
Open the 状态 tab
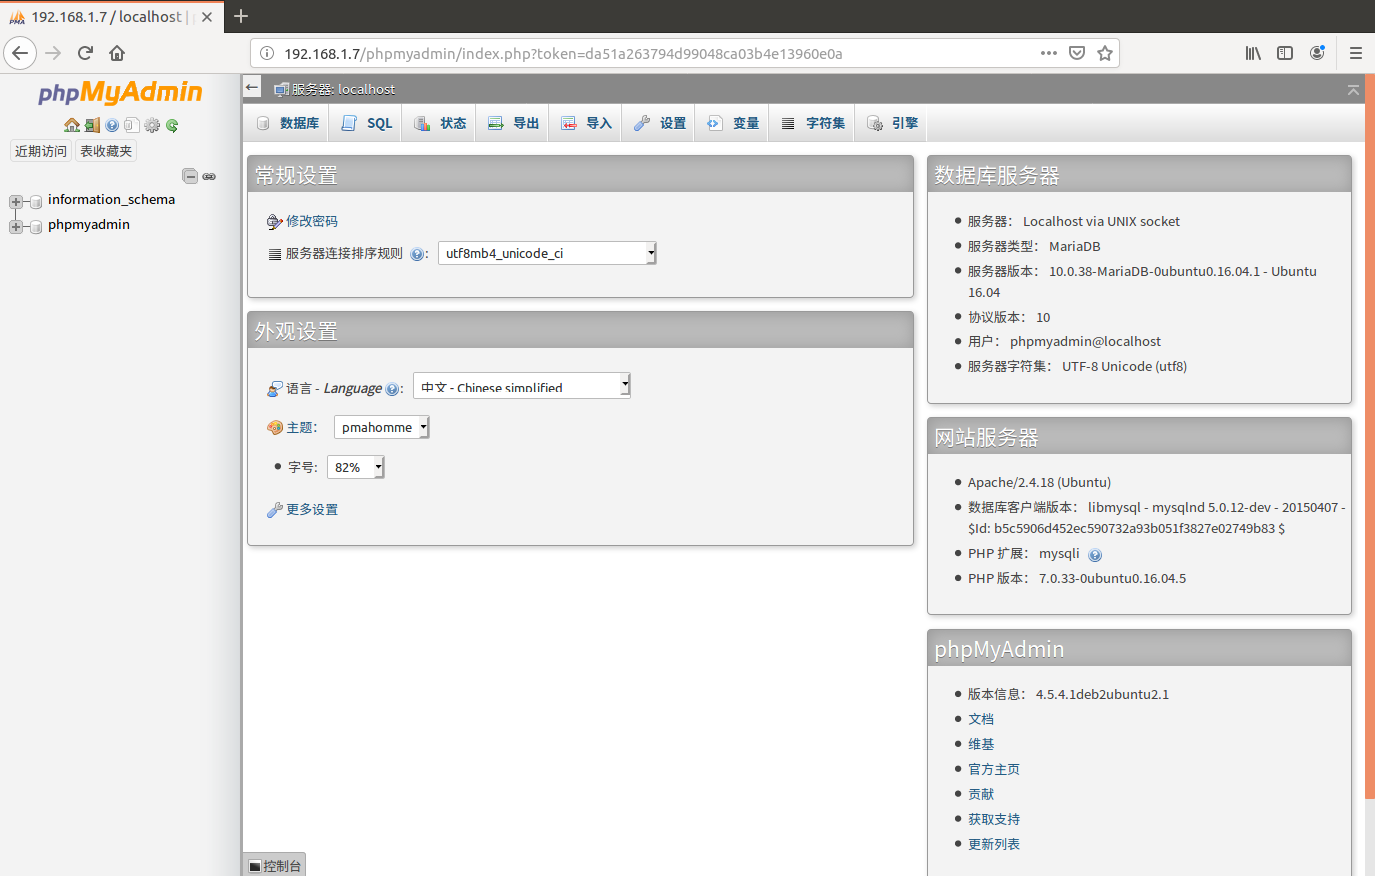click(440, 123)
